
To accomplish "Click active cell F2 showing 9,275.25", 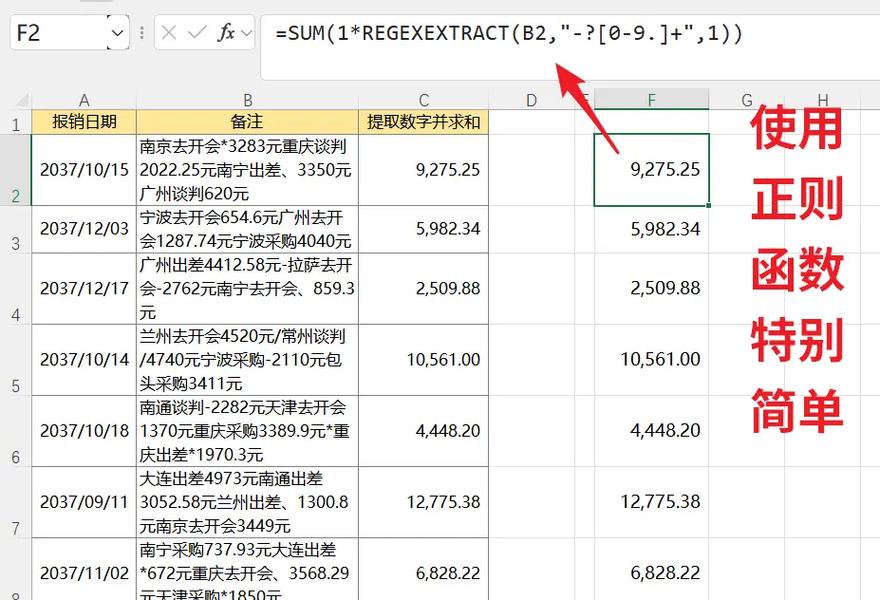I will click(652, 170).
